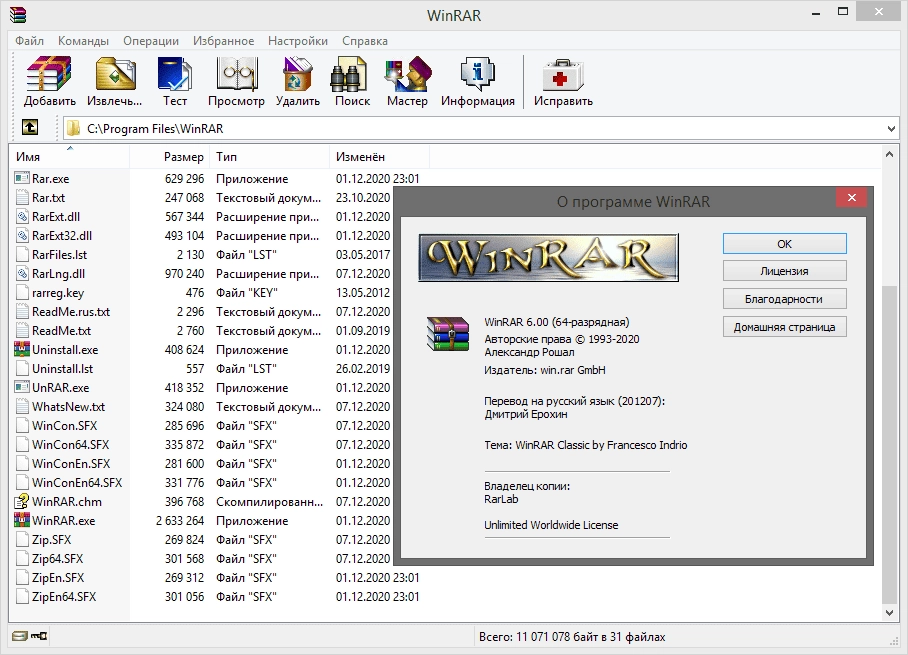Click the Благодарности button

pyautogui.click(x=785, y=299)
